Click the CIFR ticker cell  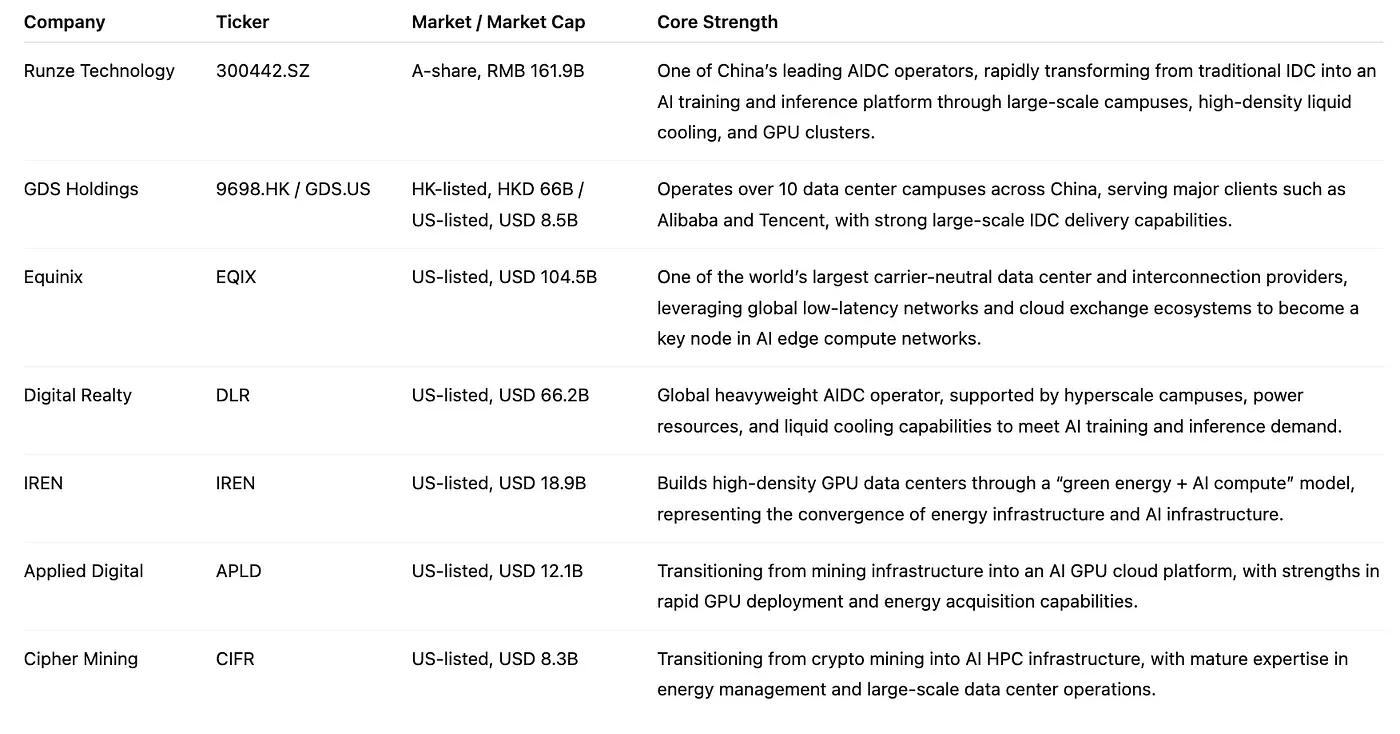tap(235, 659)
